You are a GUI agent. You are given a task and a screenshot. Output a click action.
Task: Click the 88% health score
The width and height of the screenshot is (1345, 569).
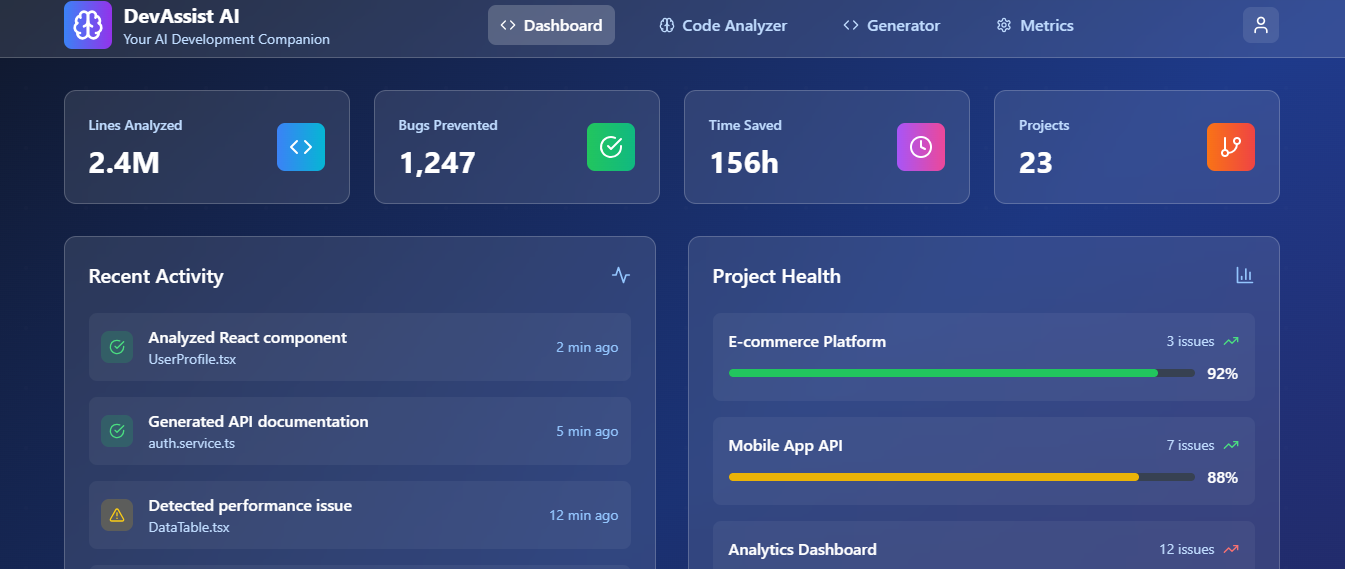click(1222, 478)
